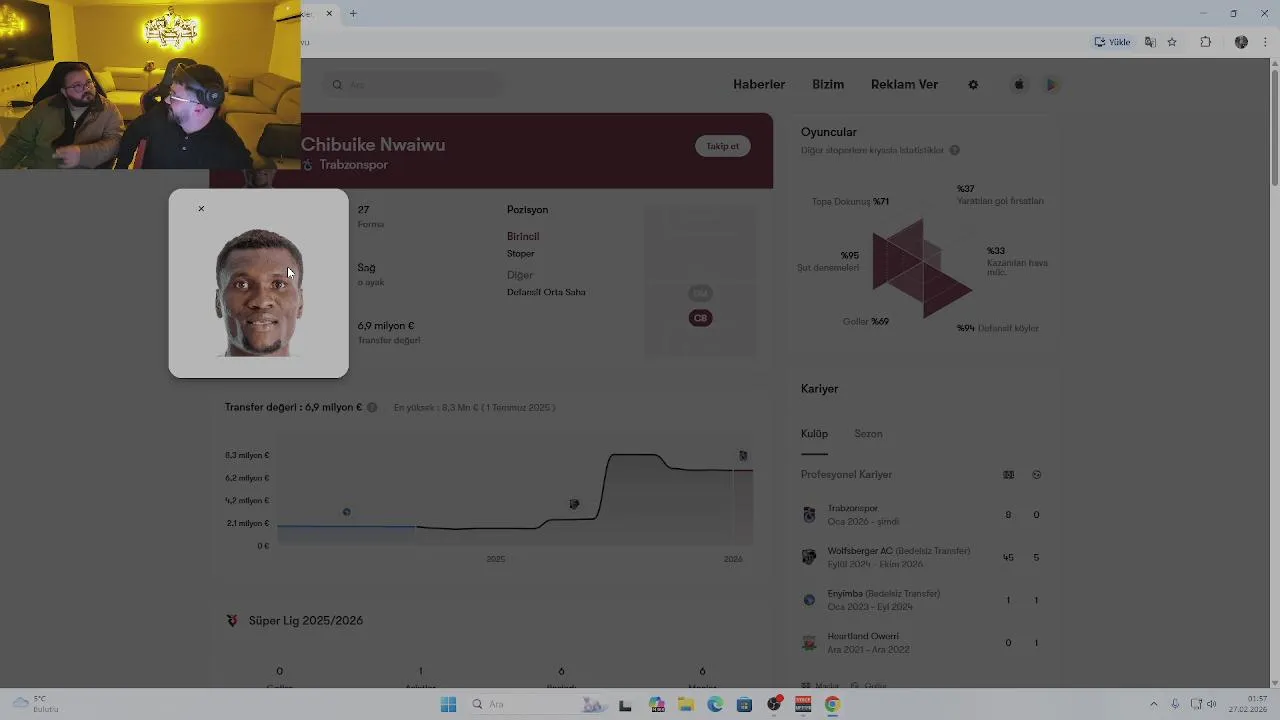The height and width of the screenshot is (720, 1280).
Task: Click the "Defansif Orta Saha" position text
Action: click(546, 292)
